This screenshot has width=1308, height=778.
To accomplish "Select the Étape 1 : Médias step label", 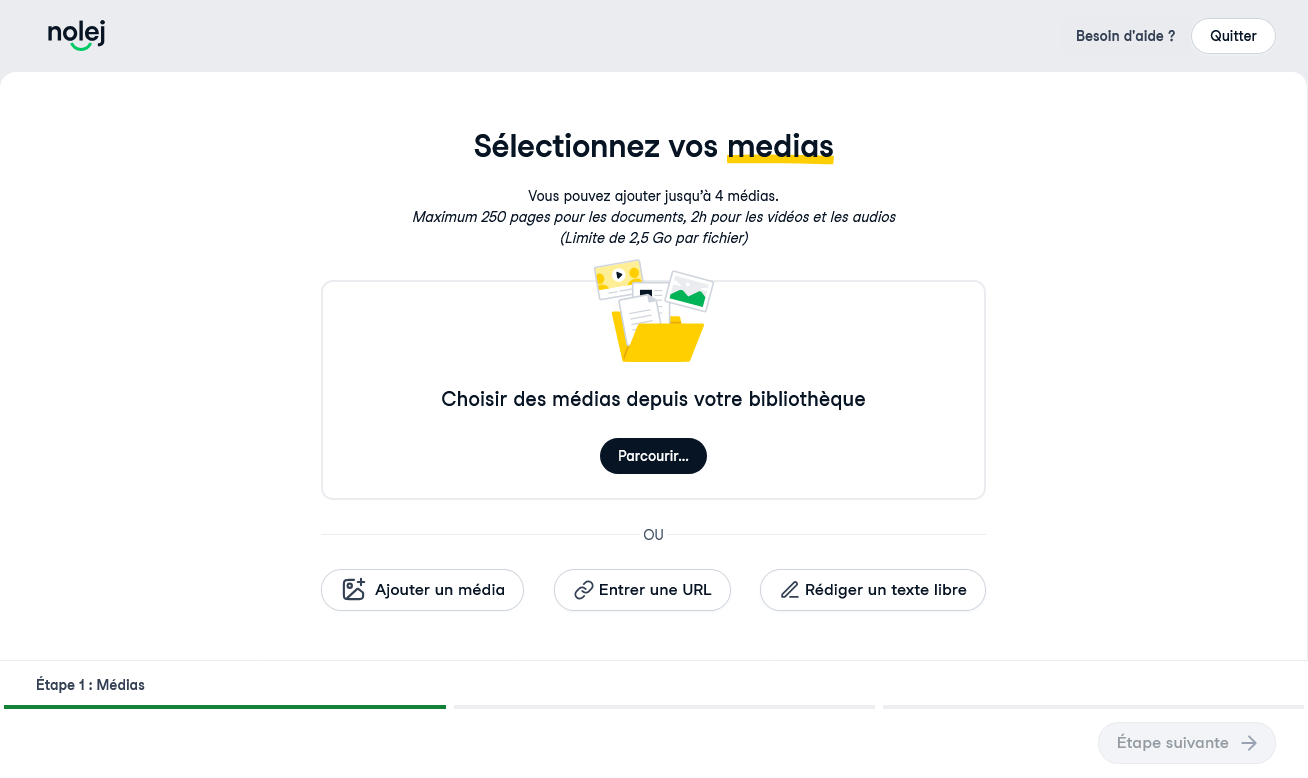I will click(x=90, y=685).
